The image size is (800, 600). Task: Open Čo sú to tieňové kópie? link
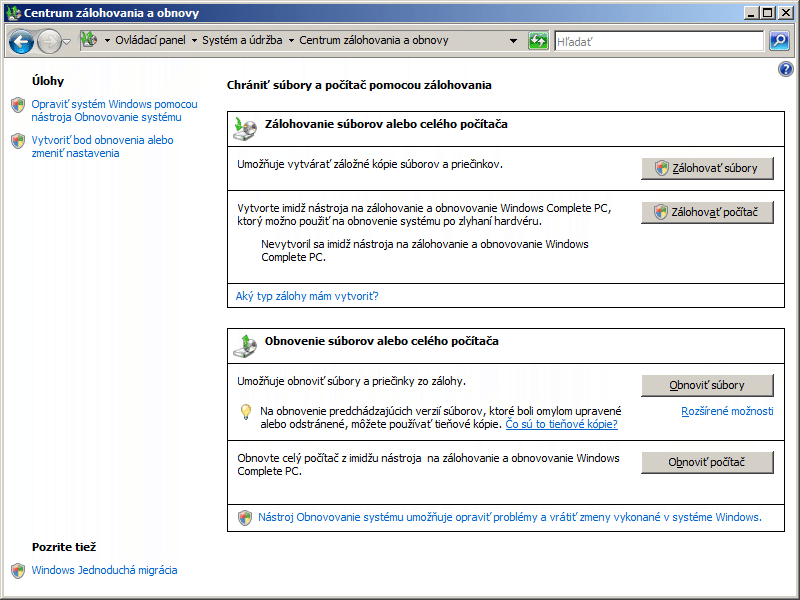pos(561,424)
